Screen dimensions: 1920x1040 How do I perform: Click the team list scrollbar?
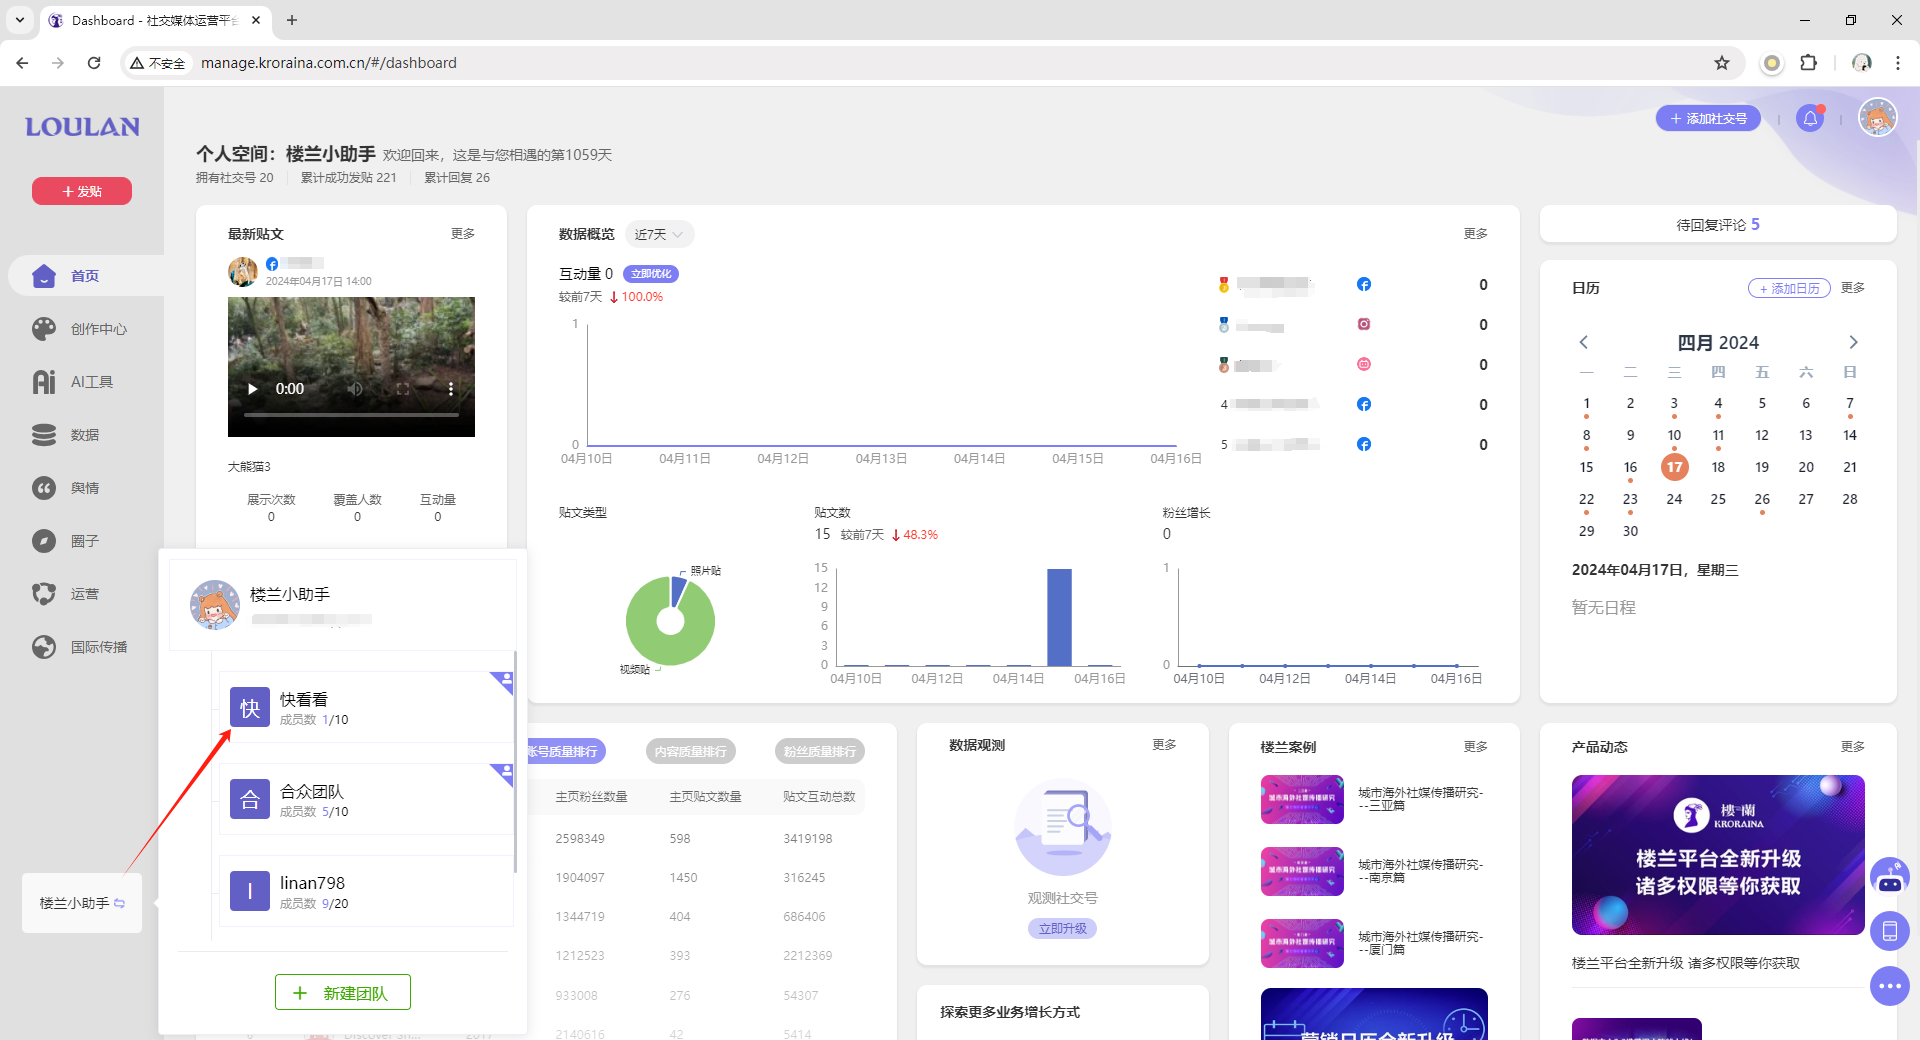tap(515, 761)
